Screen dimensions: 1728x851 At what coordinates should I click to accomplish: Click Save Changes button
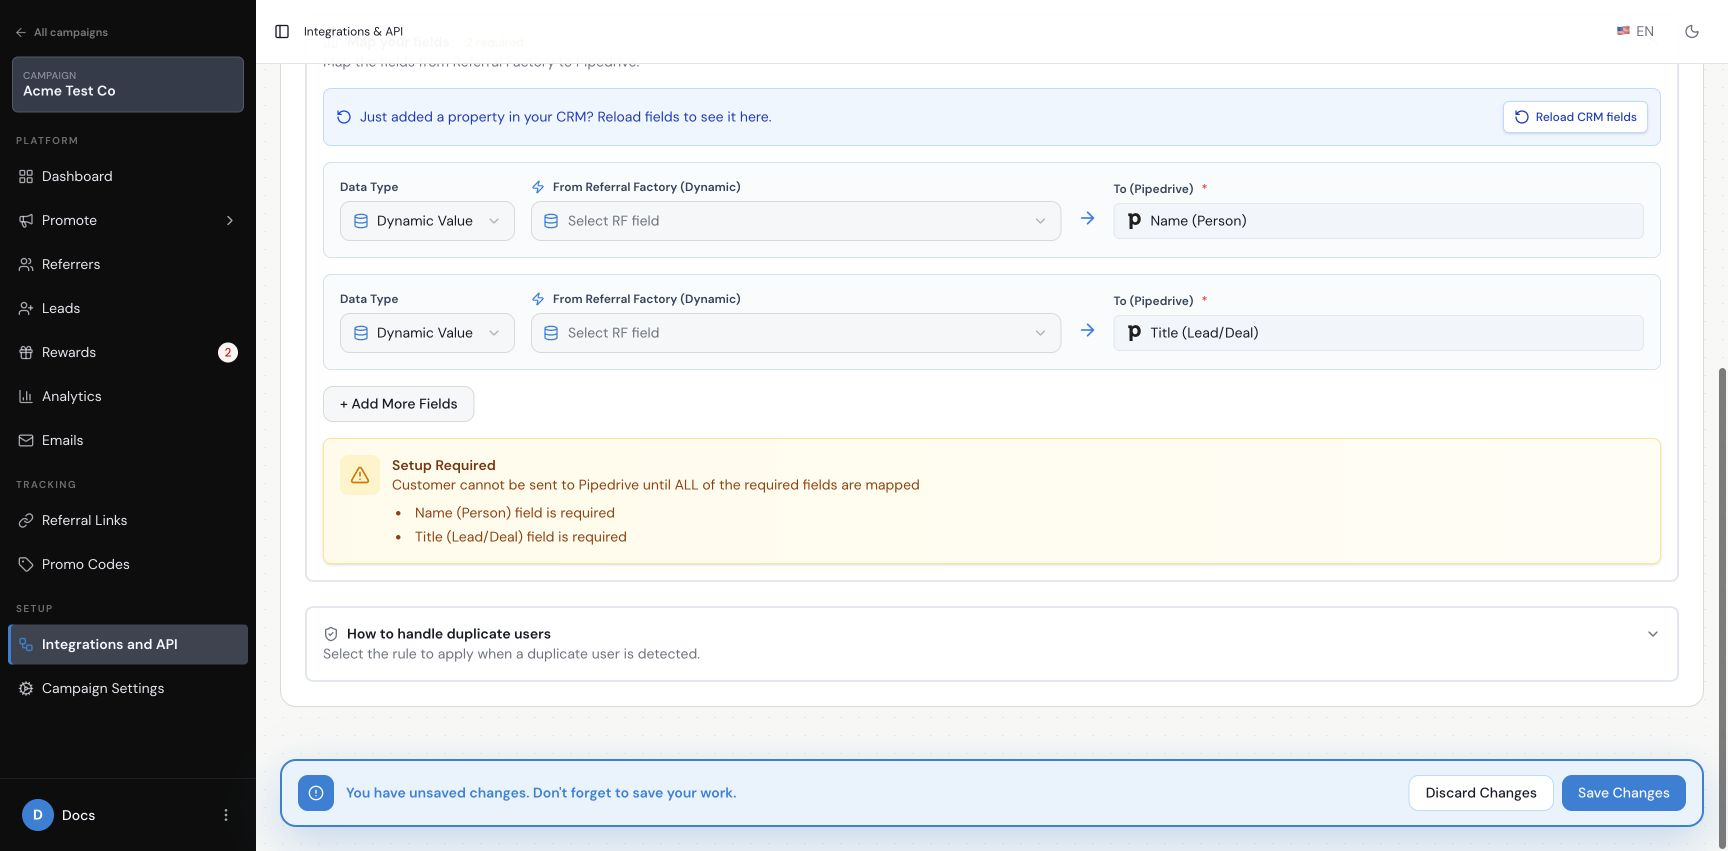click(x=1623, y=793)
